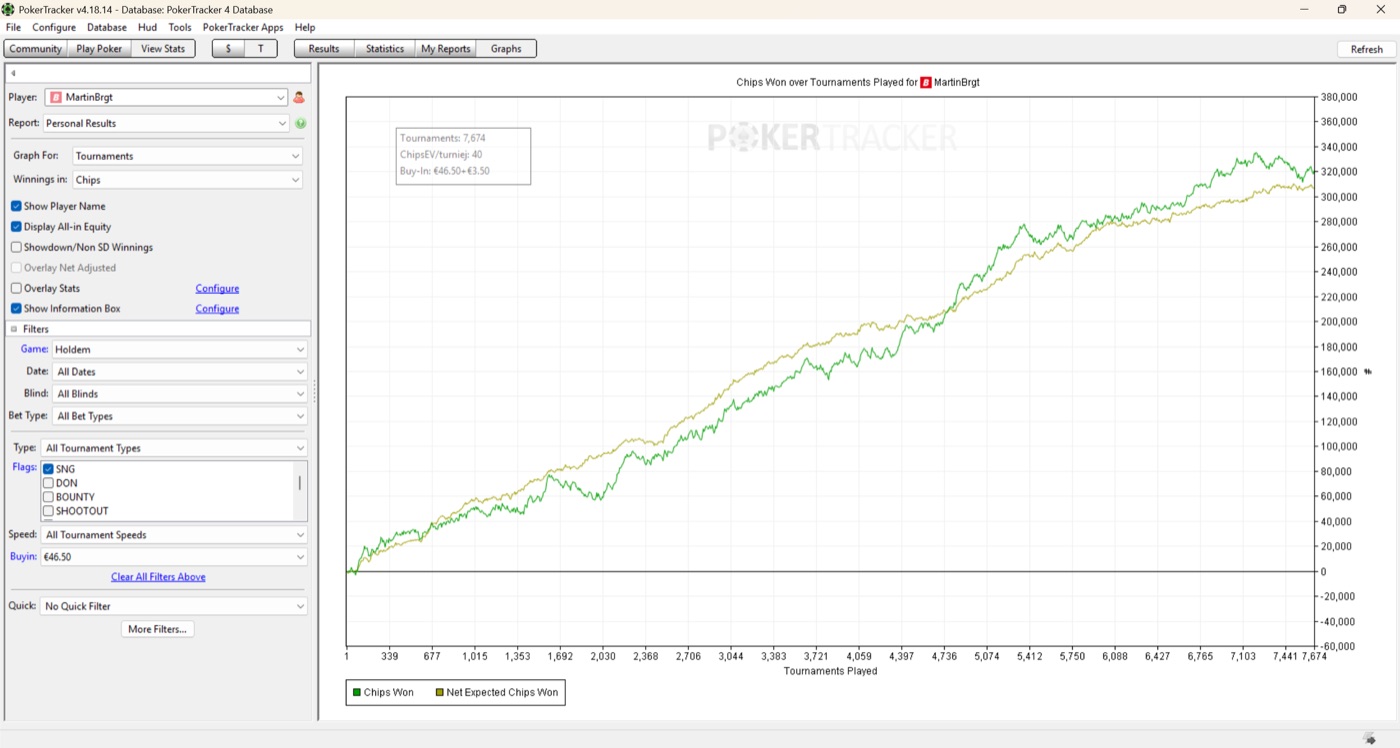Click the blue "Flags:" filter label

[x=25, y=467]
